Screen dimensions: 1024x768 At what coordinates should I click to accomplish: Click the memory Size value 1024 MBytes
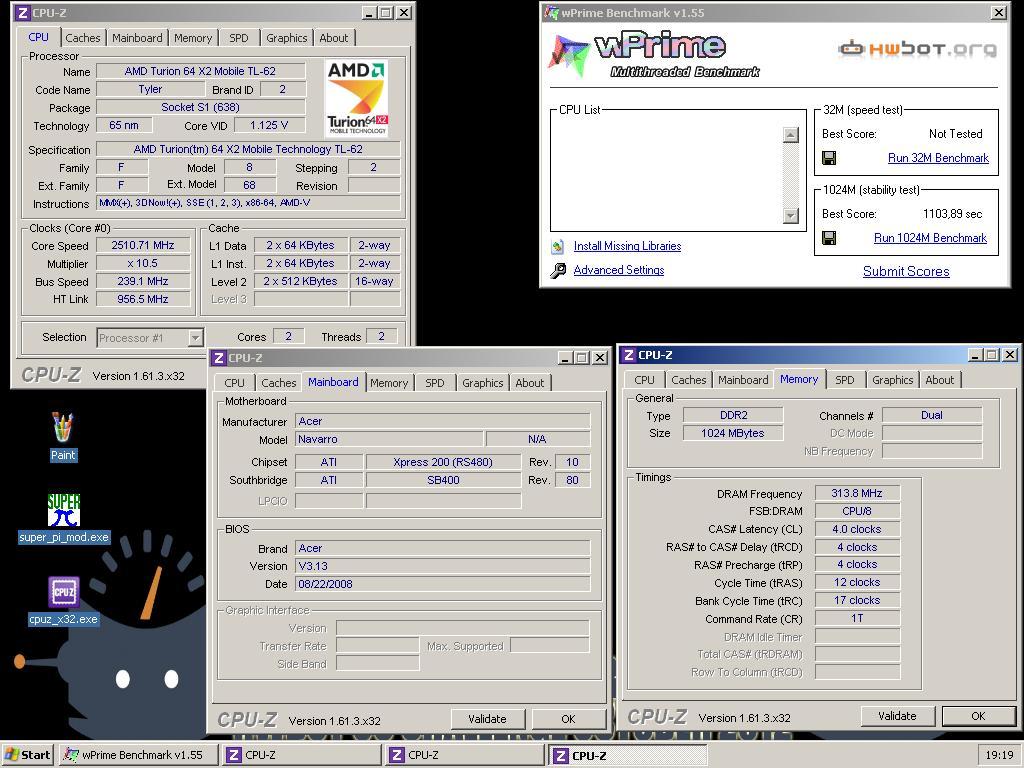click(733, 433)
